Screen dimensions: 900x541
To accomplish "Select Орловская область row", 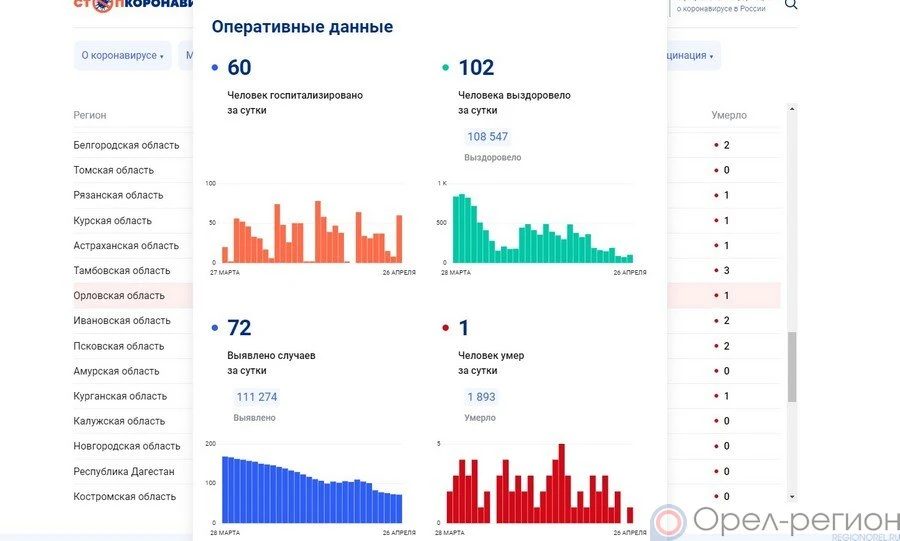I will coord(119,296).
